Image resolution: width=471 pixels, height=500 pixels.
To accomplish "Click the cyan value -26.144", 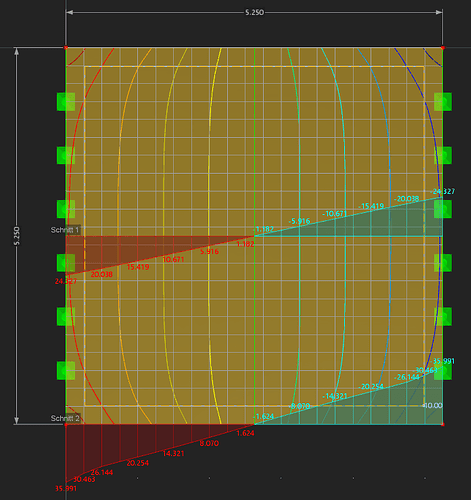I will point(406,377).
